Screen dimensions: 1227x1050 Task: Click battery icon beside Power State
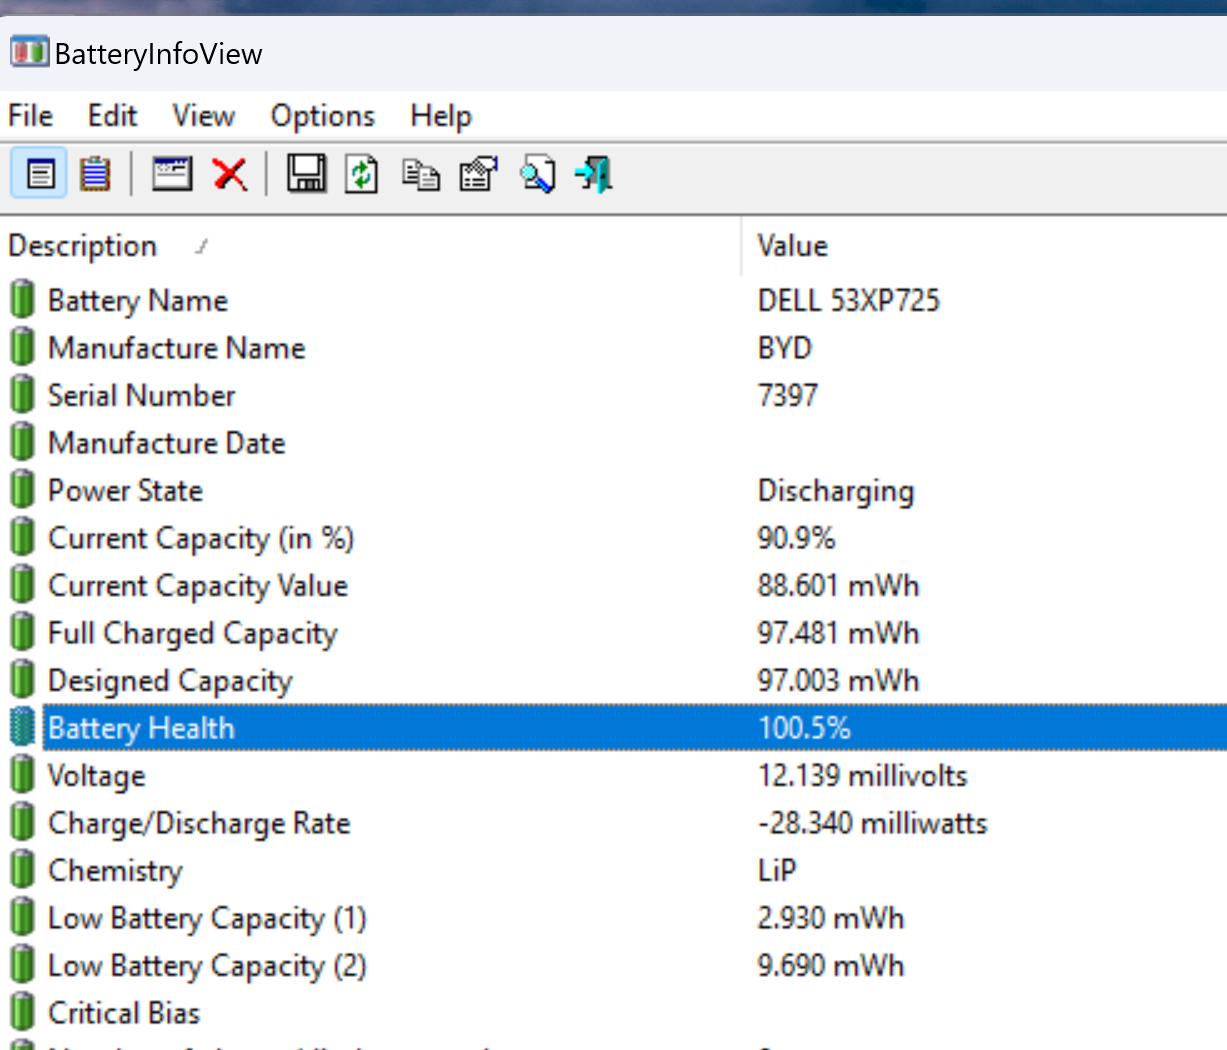pyautogui.click(x=22, y=490)
